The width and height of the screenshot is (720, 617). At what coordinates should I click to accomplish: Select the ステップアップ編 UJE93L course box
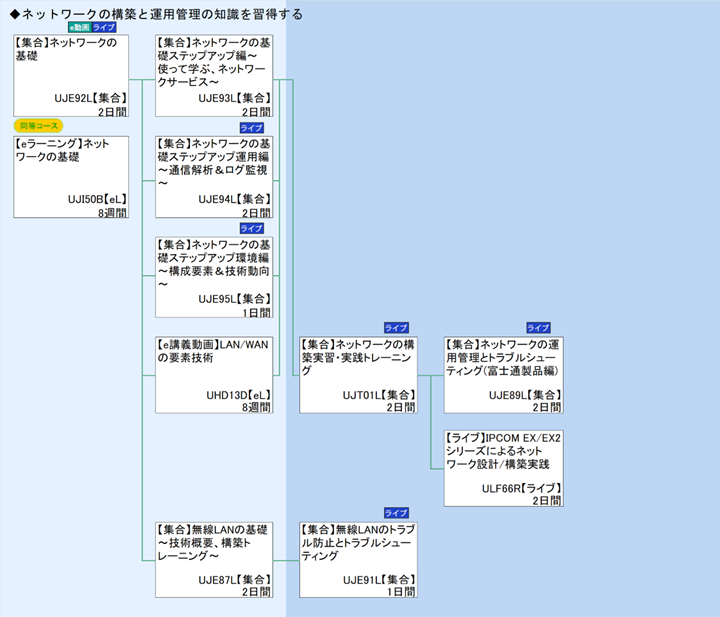point(214,76)
